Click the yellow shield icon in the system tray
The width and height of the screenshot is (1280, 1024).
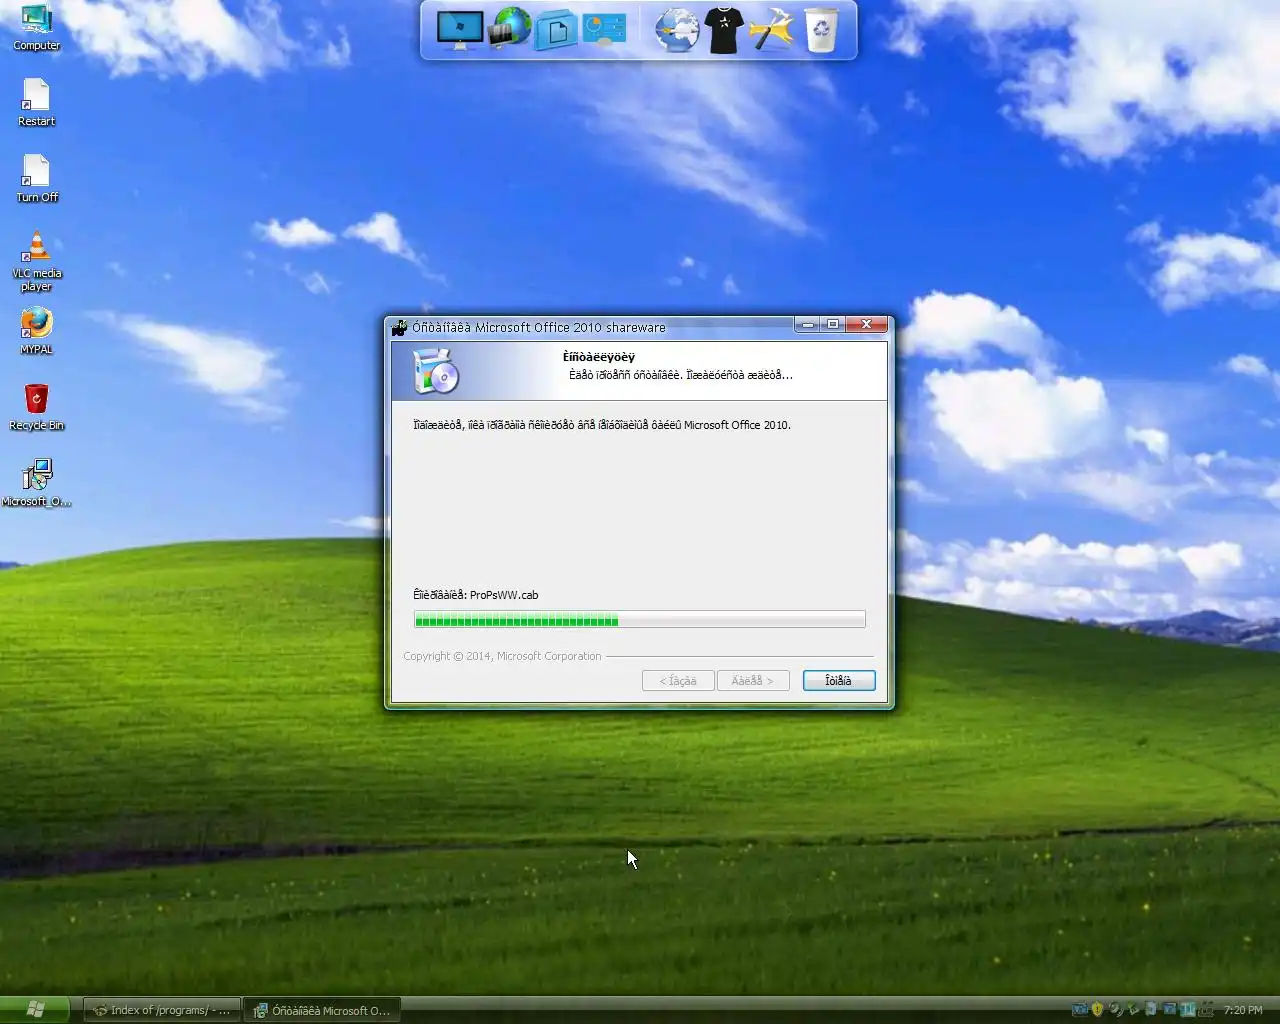tap(1097, 1009)
